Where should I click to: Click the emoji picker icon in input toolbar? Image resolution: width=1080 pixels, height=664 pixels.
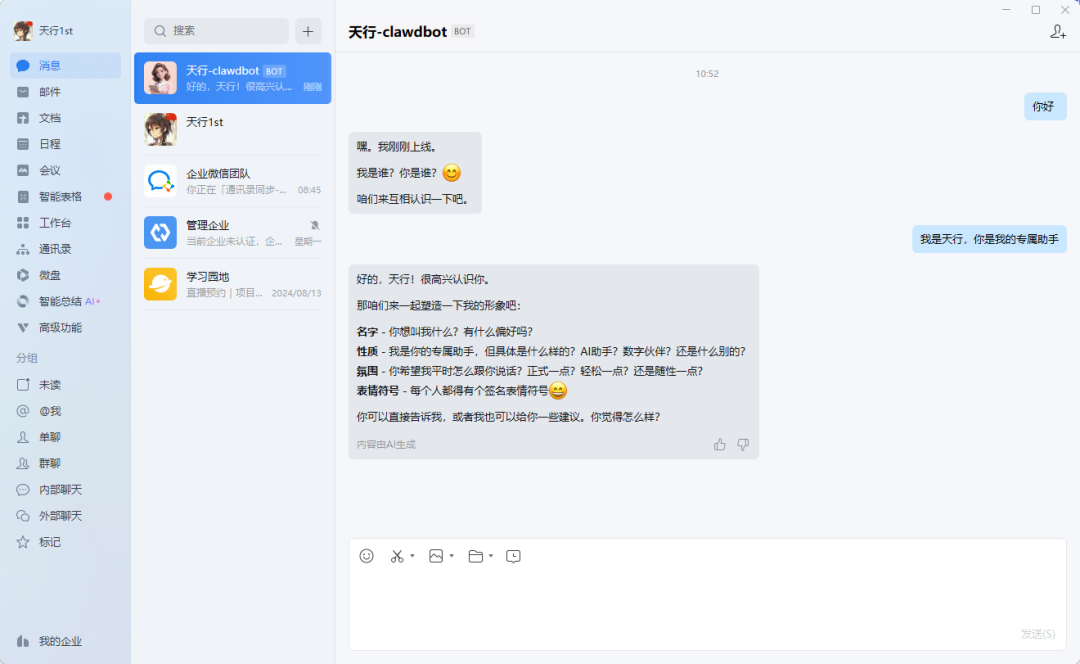(366, 556)
